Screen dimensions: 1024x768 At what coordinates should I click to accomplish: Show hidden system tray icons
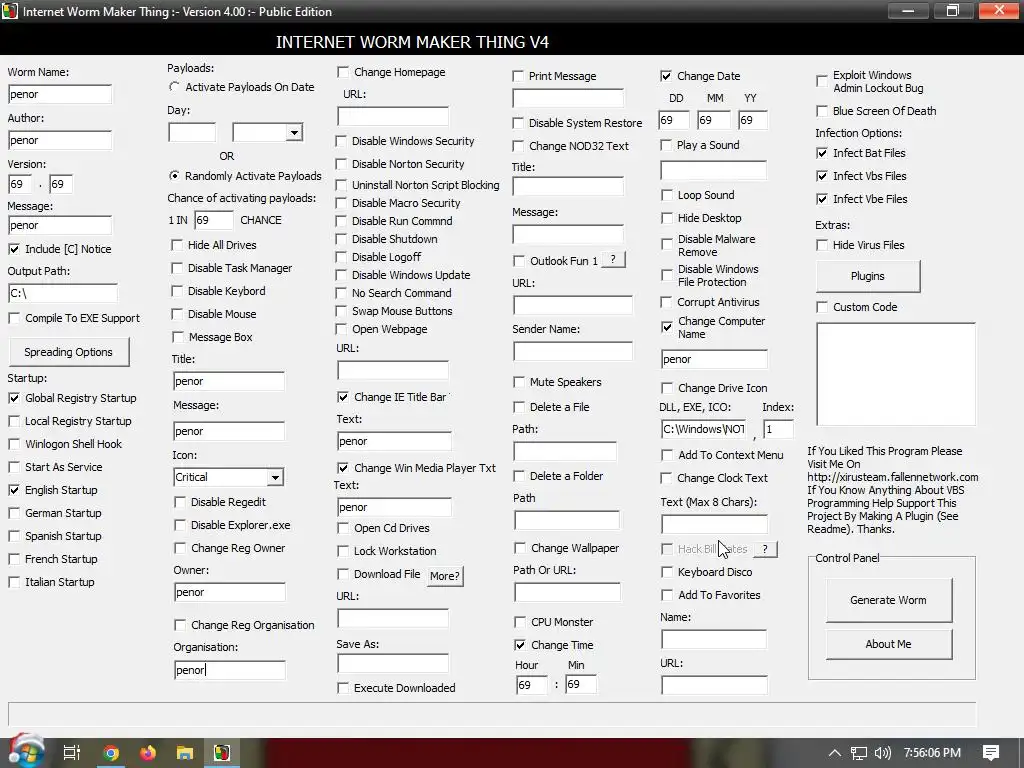point(835,753)
